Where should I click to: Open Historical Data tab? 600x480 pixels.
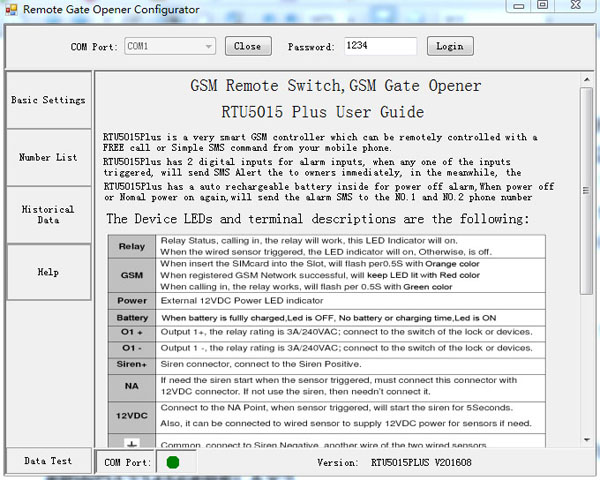(x=49, y=214)
